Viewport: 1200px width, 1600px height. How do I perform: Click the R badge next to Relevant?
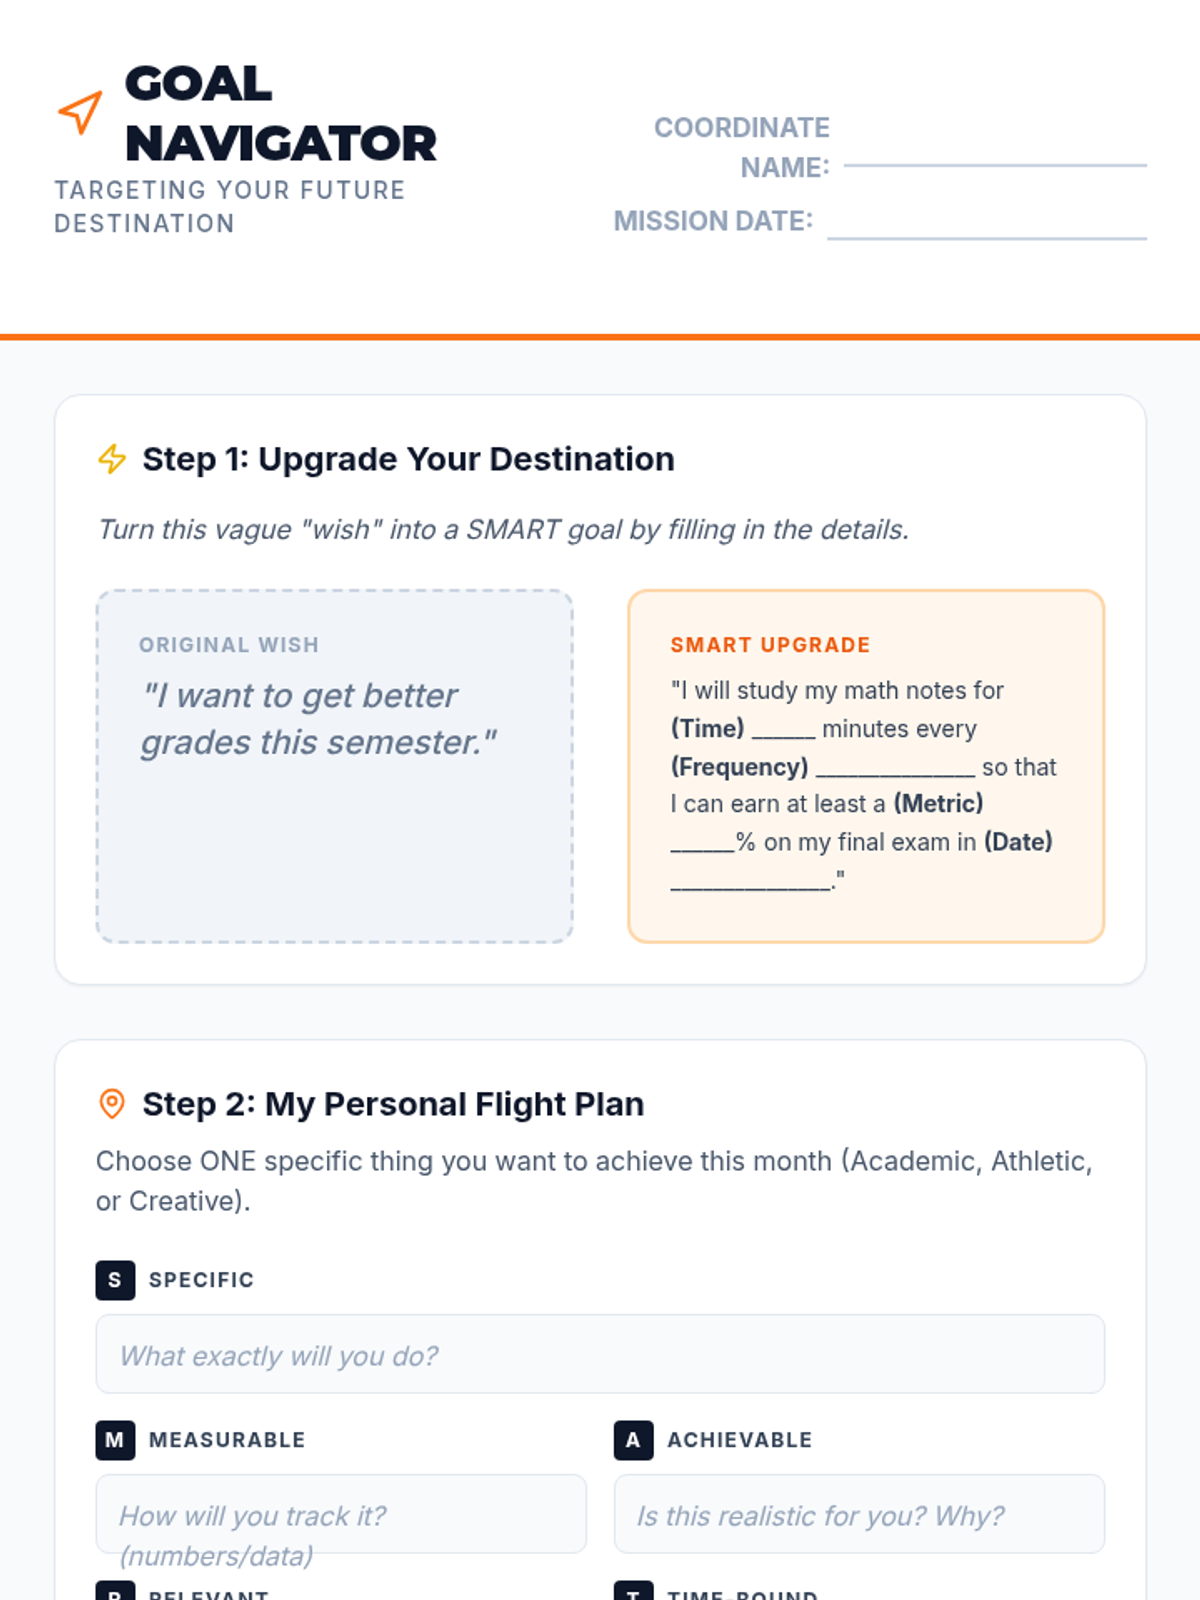click(115, 1591)
